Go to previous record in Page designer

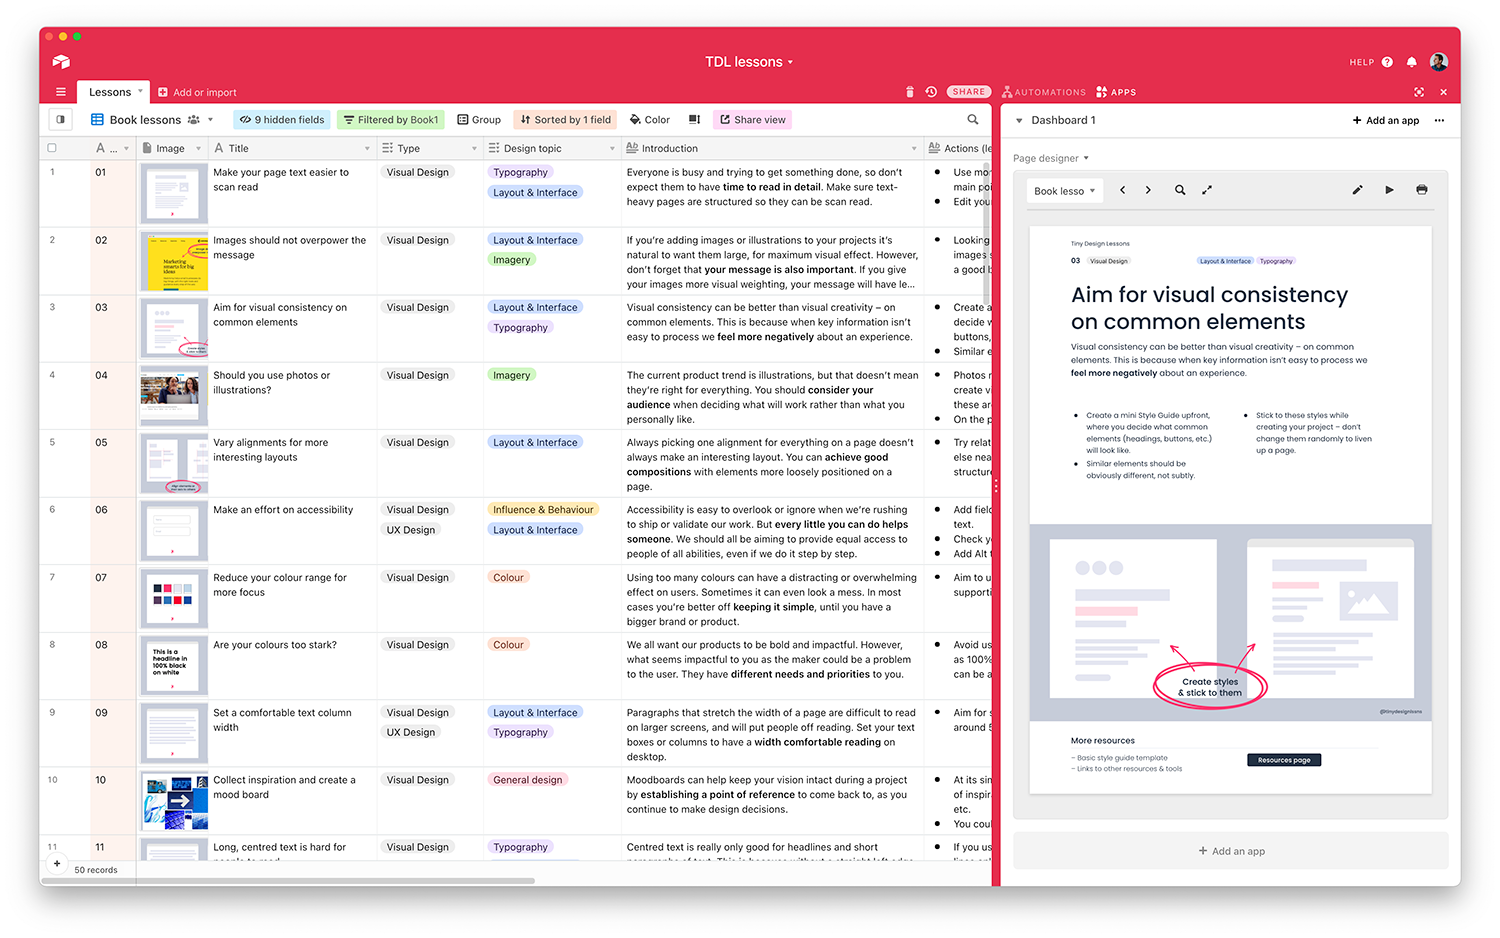pos(1122,190)
